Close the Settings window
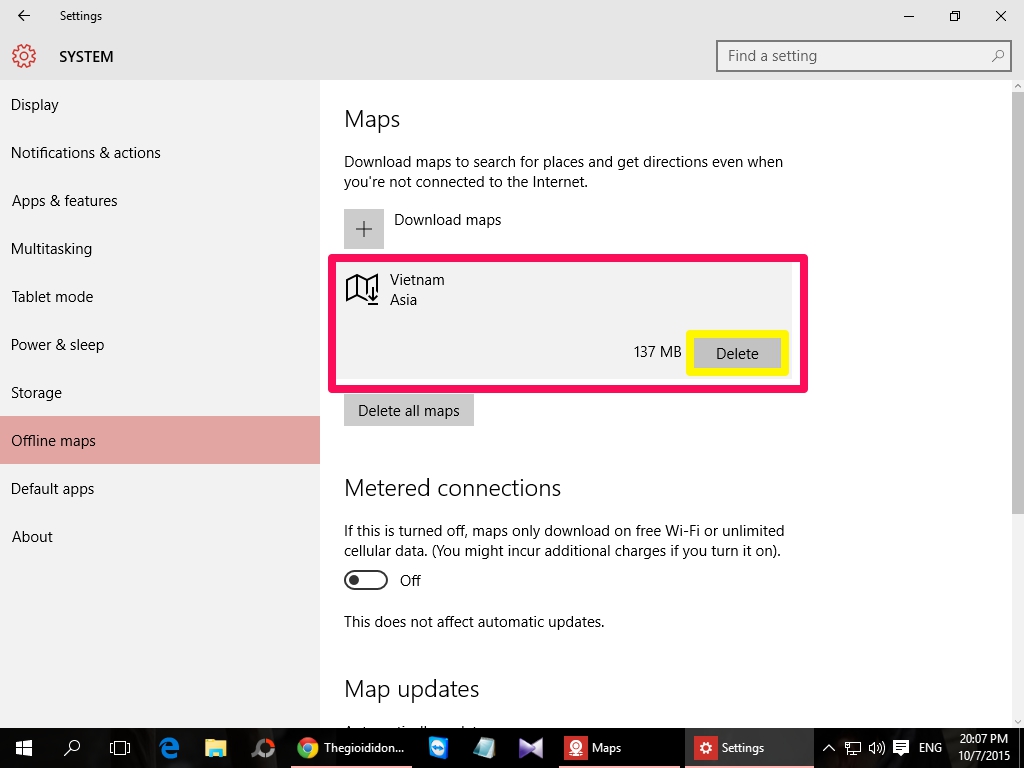 (1000, 16)
